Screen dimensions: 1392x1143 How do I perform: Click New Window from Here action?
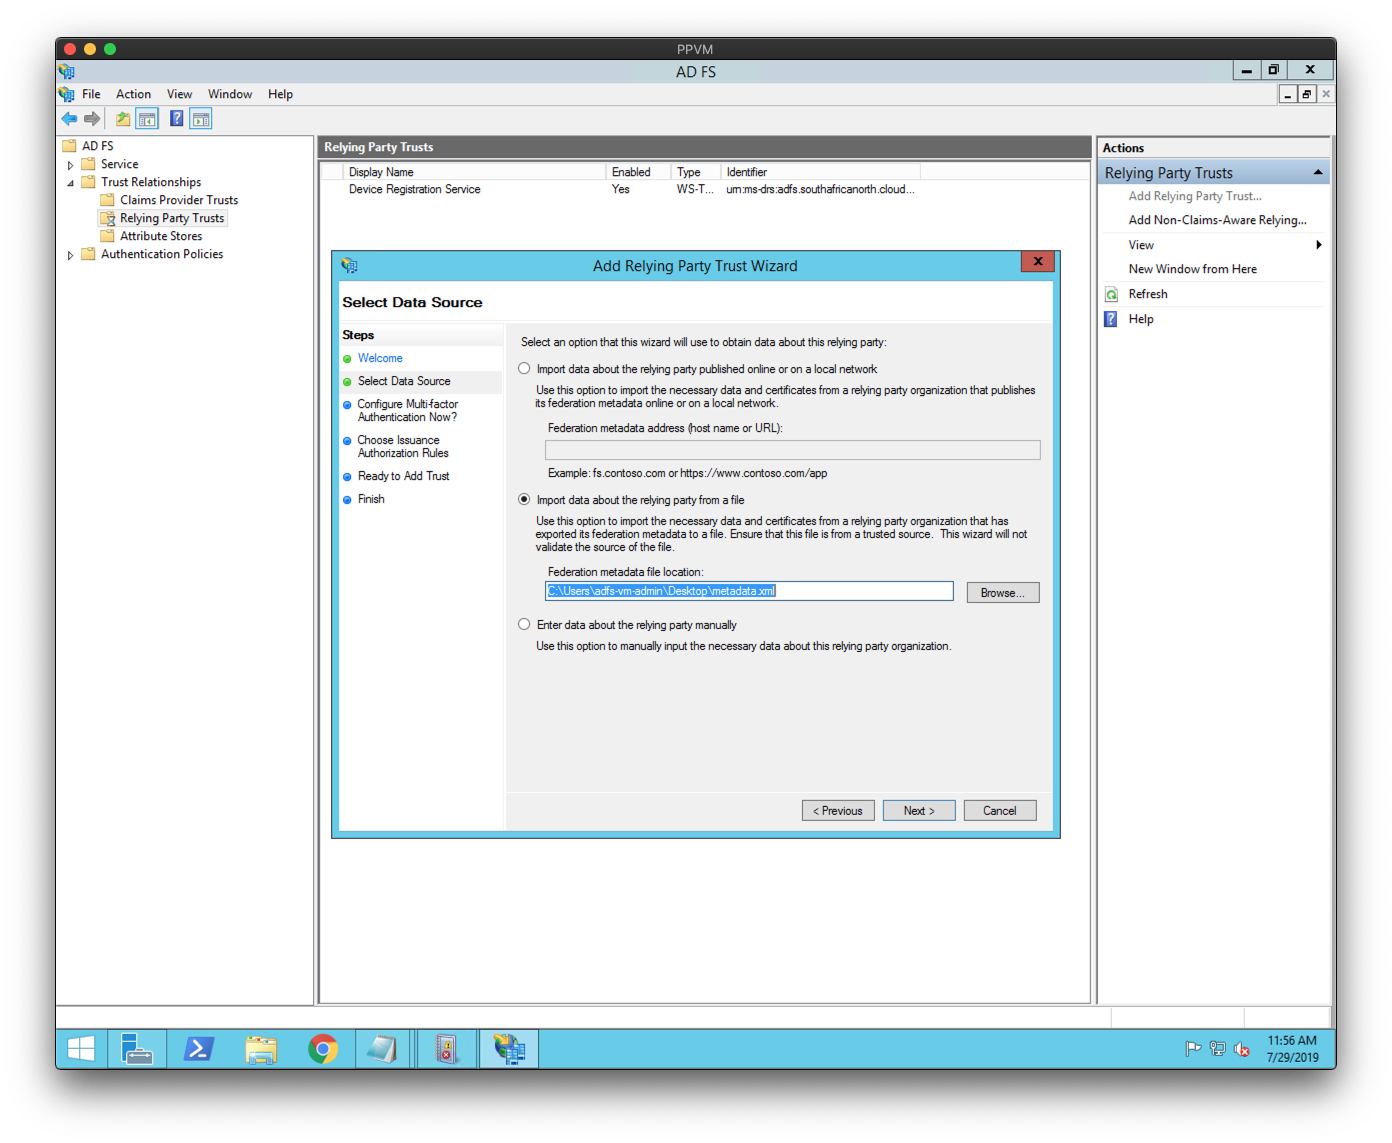pos(1192,269)
